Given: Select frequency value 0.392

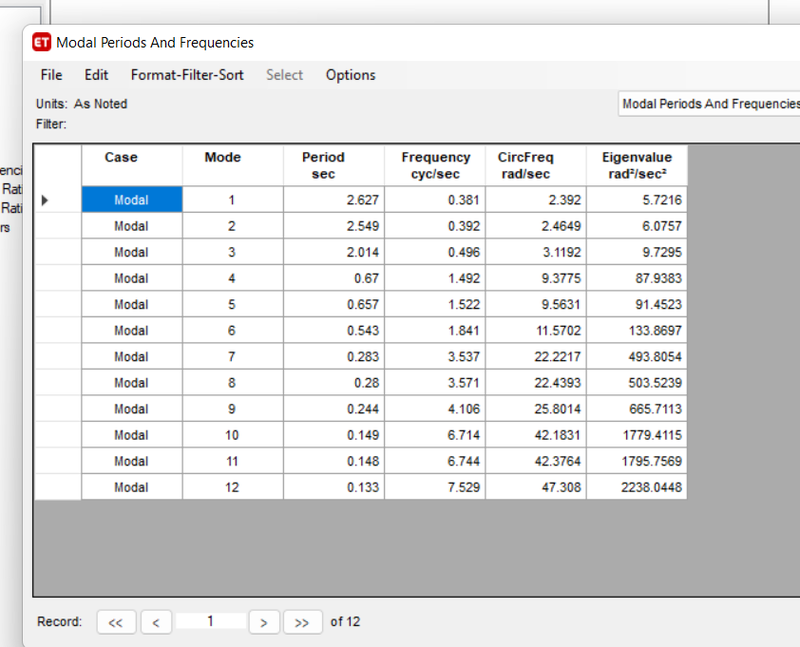Looking at the screenshot, I should coord(435,226).
